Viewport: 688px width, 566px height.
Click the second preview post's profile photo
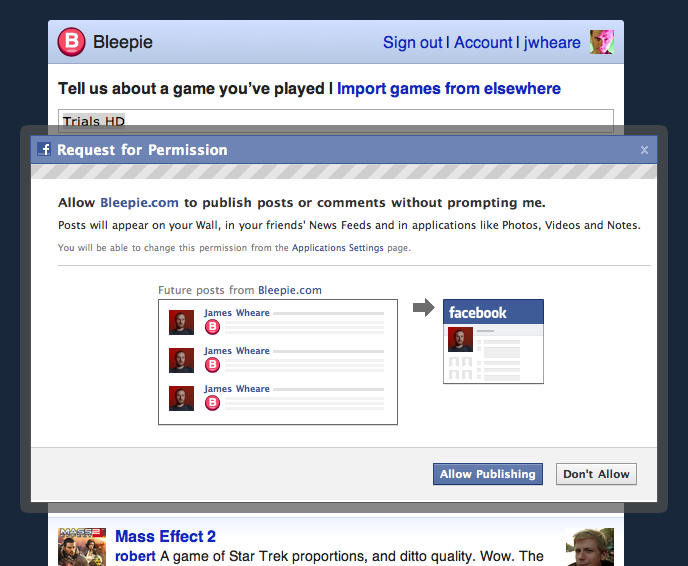[181, 360]
